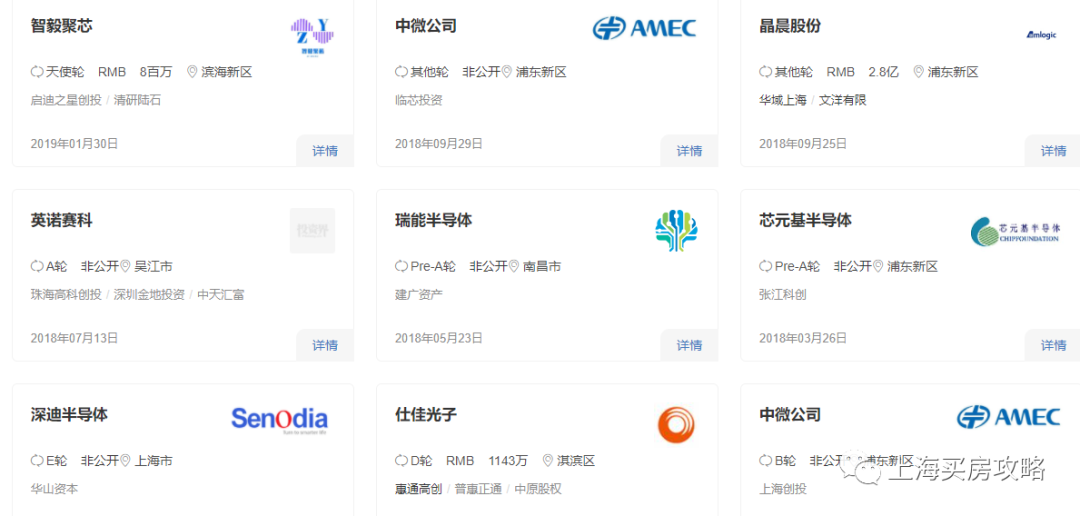Open the 芯元基半导体 company title
This screenshot has width=1080, height=516.
tap(805, 220)
